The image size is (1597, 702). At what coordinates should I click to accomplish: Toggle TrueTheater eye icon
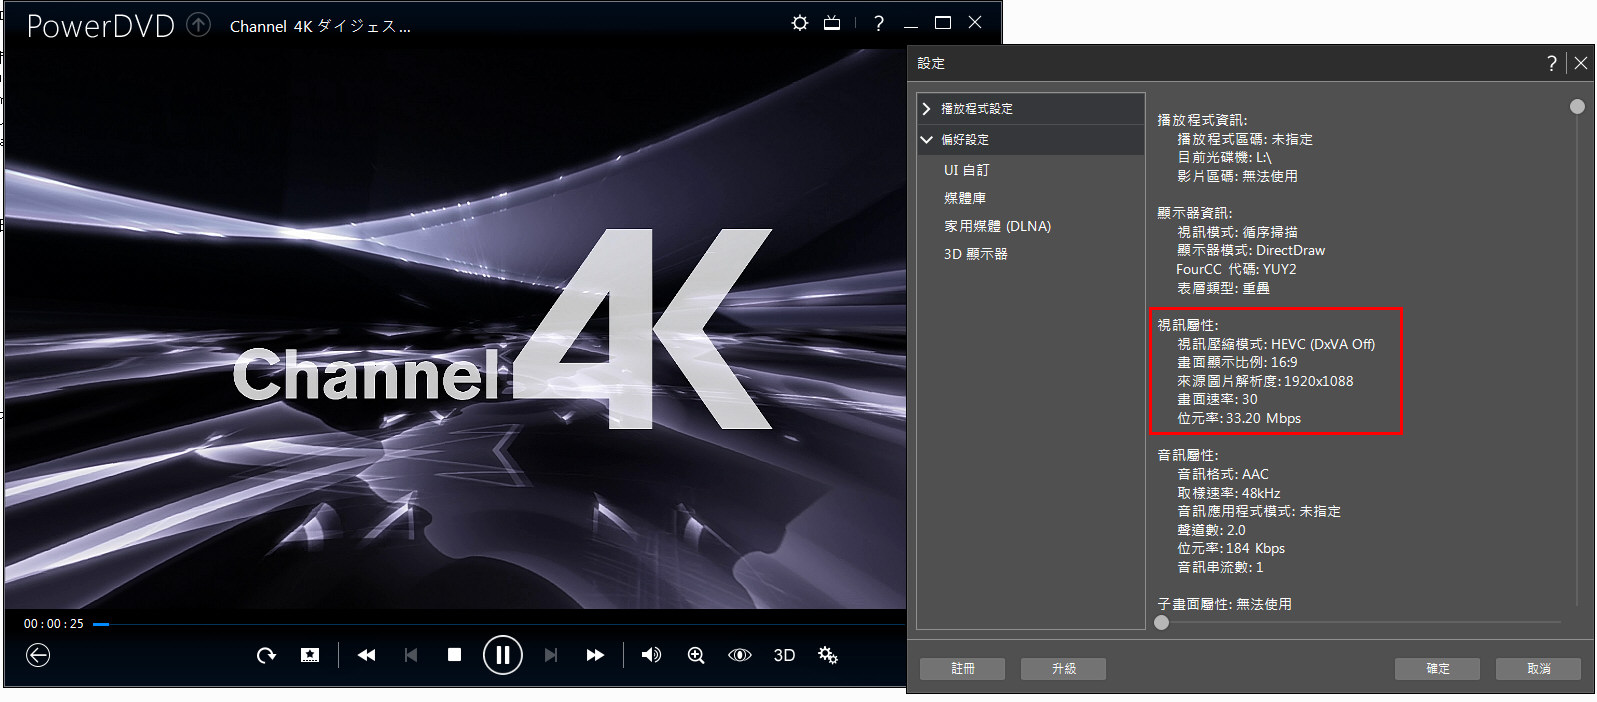(740, 655)
